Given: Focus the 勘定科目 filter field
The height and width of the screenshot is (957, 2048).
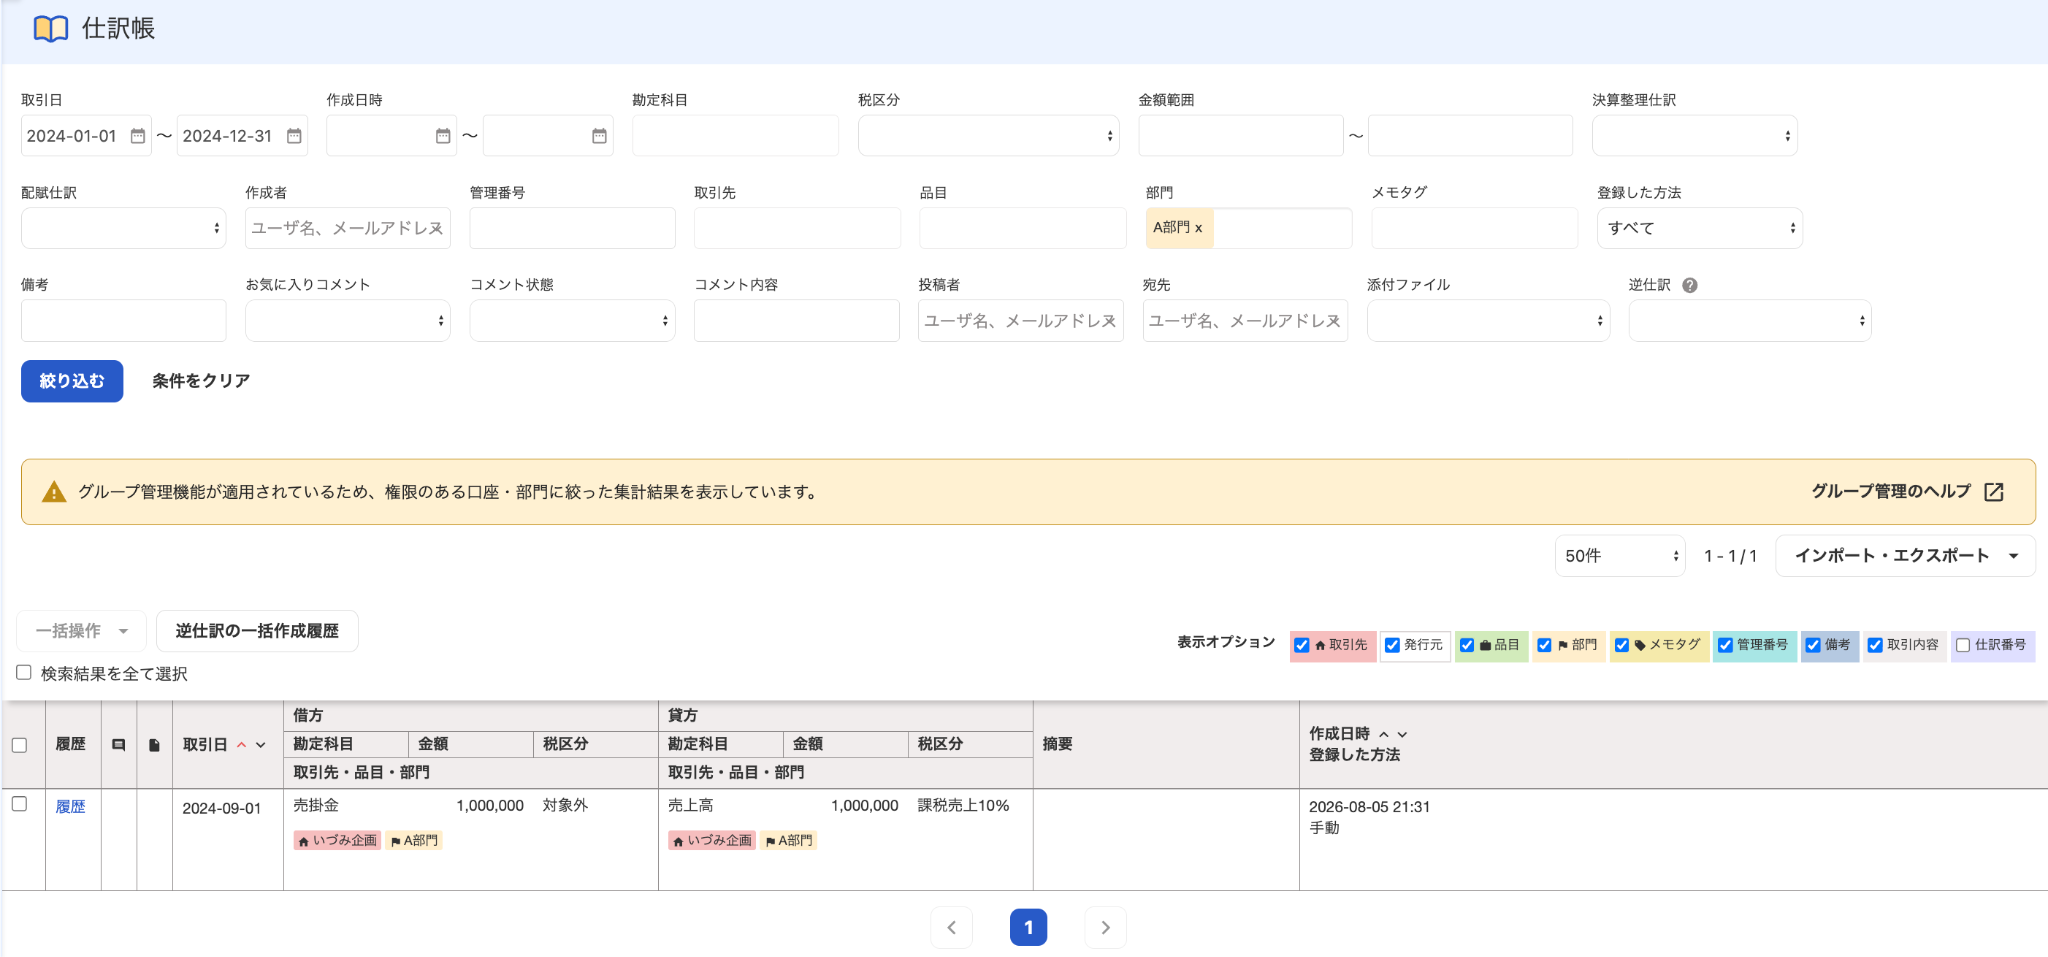Looking at the screenshot, I should (x=735, y=136).
